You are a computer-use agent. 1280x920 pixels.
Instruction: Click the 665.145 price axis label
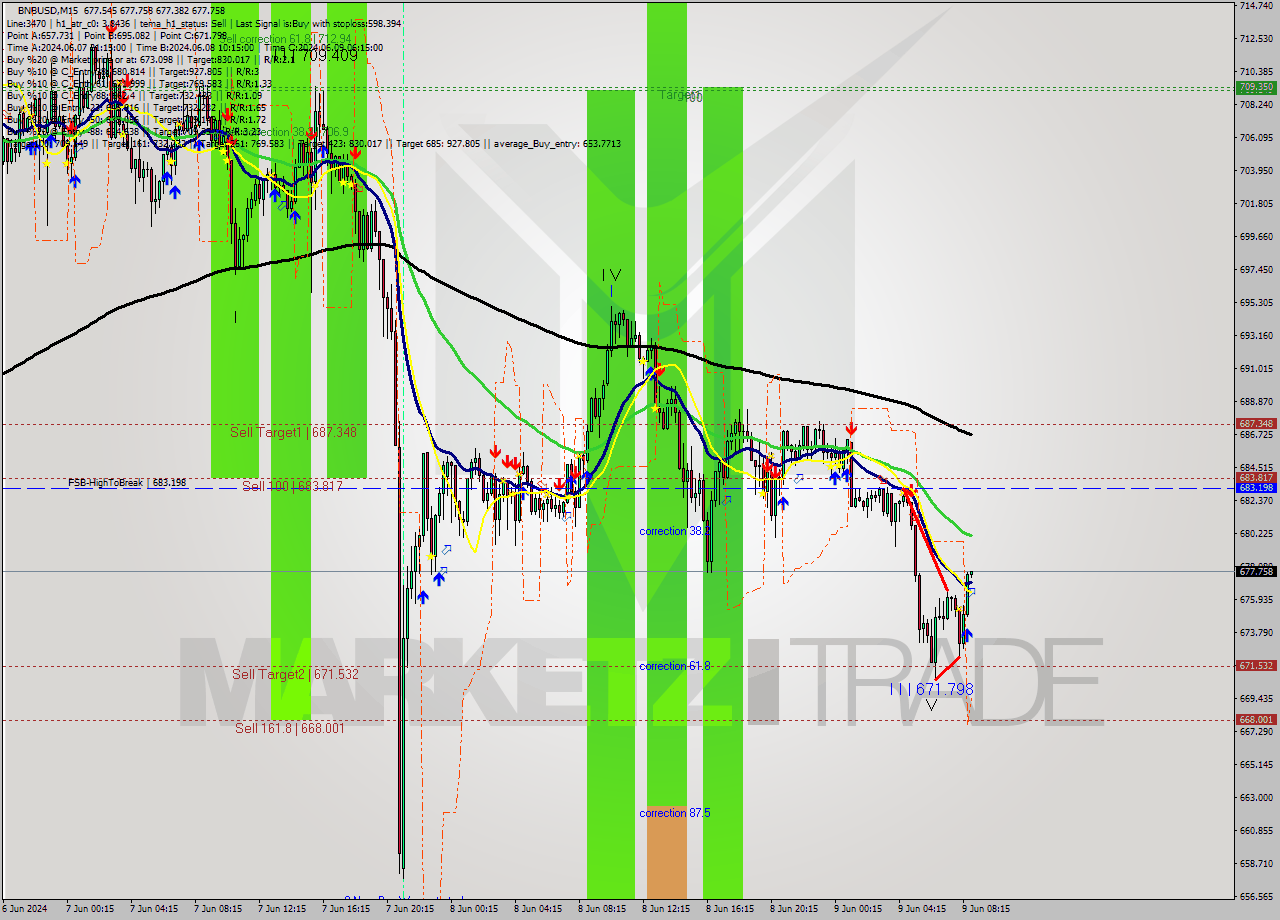click(x=1256, y=764)
